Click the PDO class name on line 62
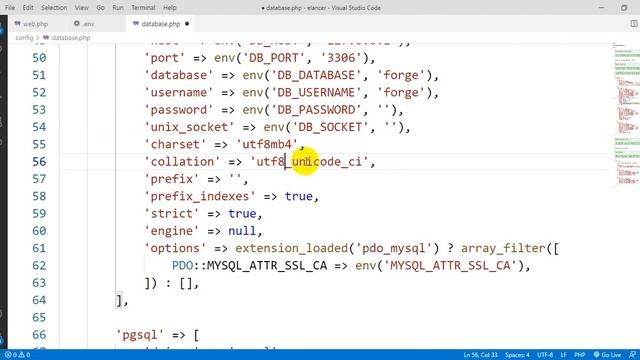The image size is (640, 360). click(x=182, y=266)
